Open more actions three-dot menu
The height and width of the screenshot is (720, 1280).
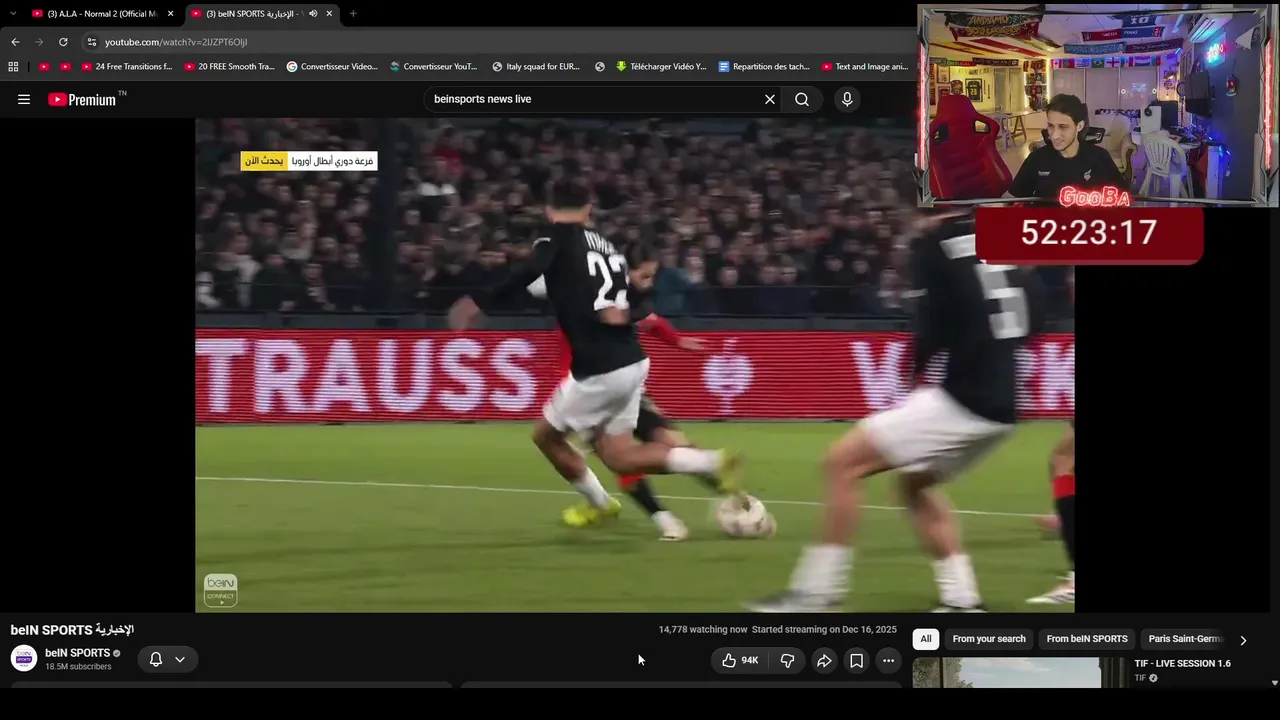click(888, 660)
